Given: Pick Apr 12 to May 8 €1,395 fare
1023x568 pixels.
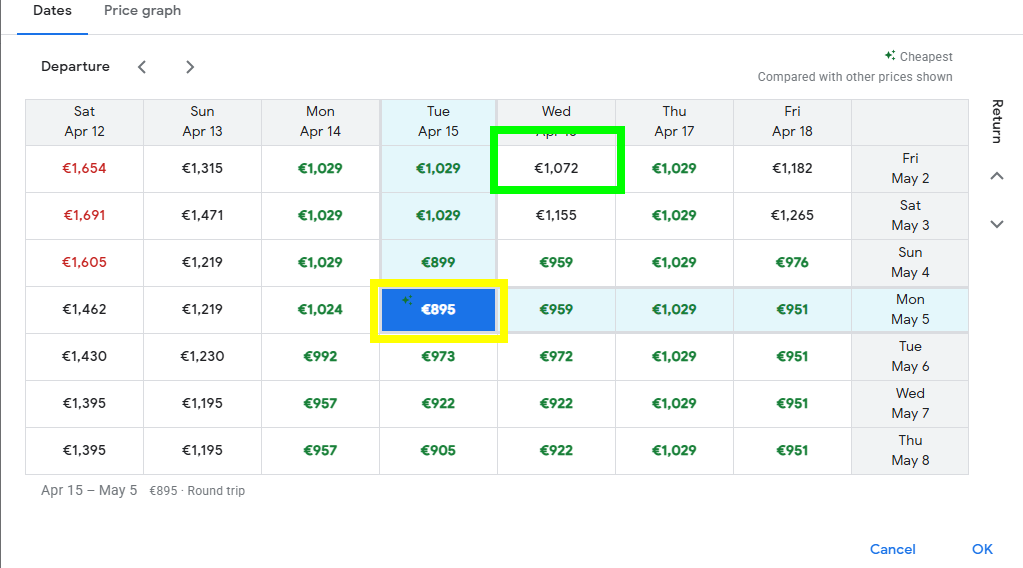Looking at the screenshot, I should point(84,450).
